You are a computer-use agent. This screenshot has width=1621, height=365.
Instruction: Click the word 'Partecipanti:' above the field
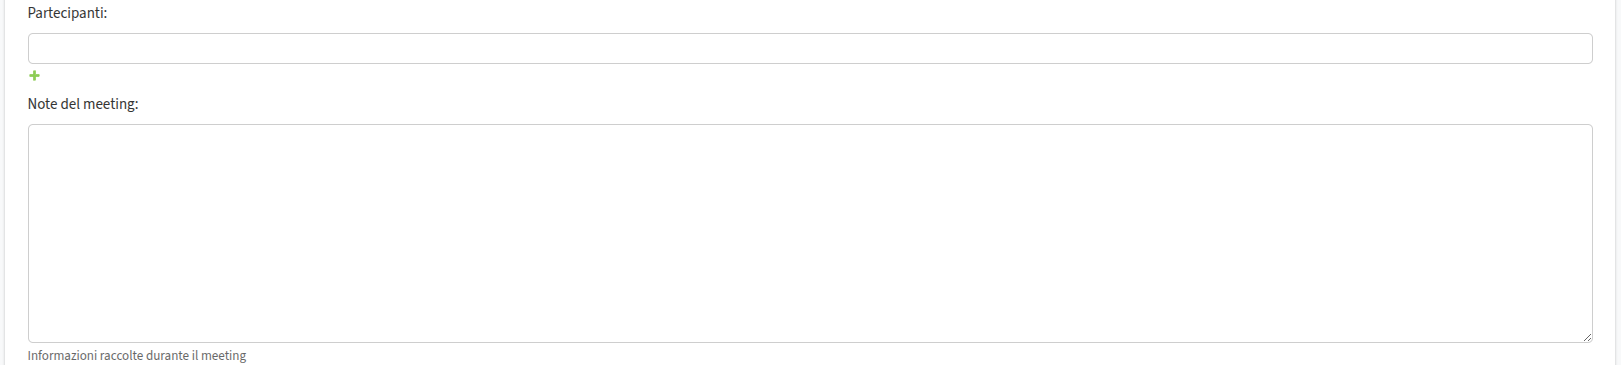67,14
